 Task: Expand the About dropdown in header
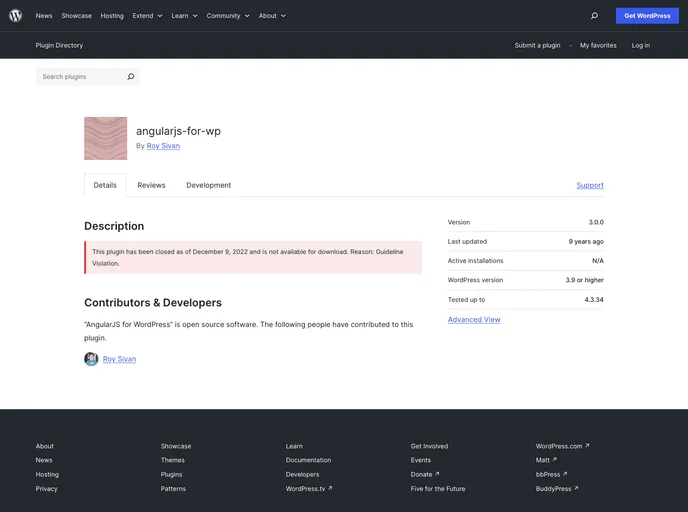tap(272, 16)
